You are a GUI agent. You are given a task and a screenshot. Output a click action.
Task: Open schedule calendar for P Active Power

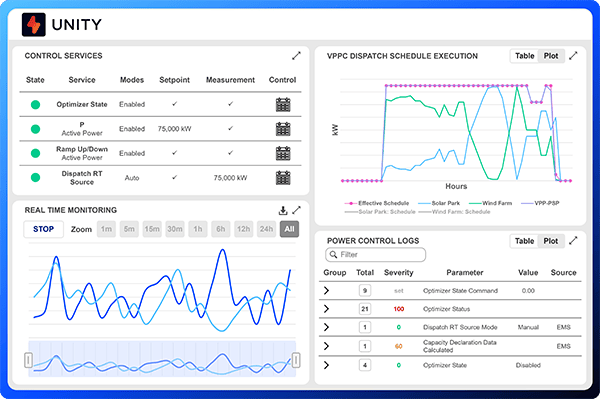tap(283, 129)
